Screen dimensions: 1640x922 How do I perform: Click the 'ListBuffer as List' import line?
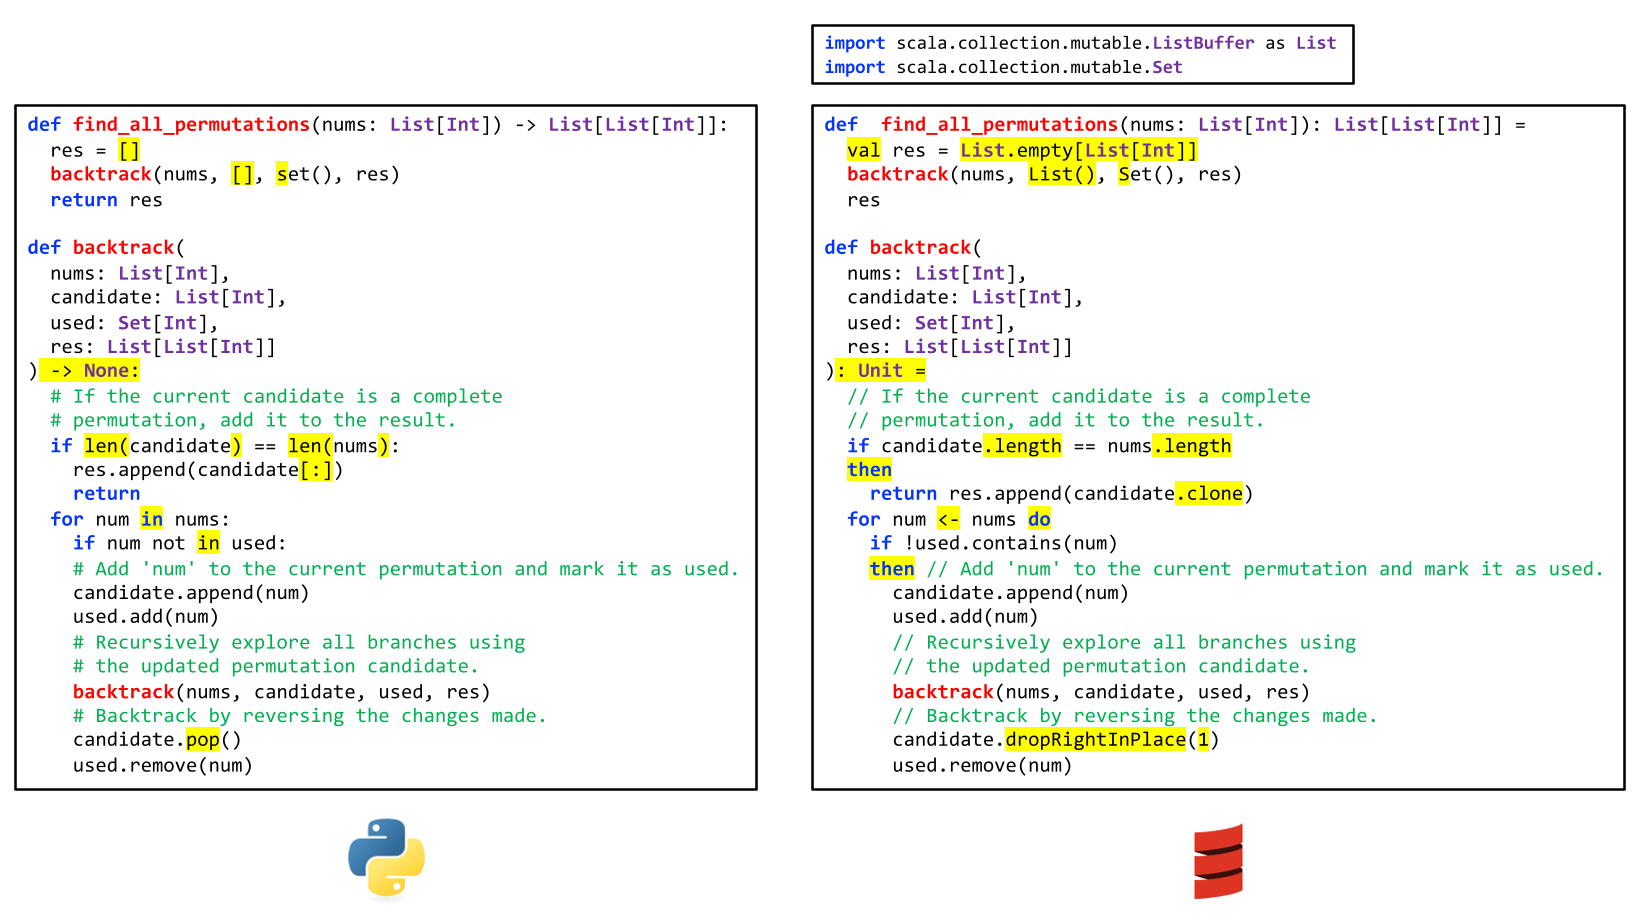coord(1080,43)
